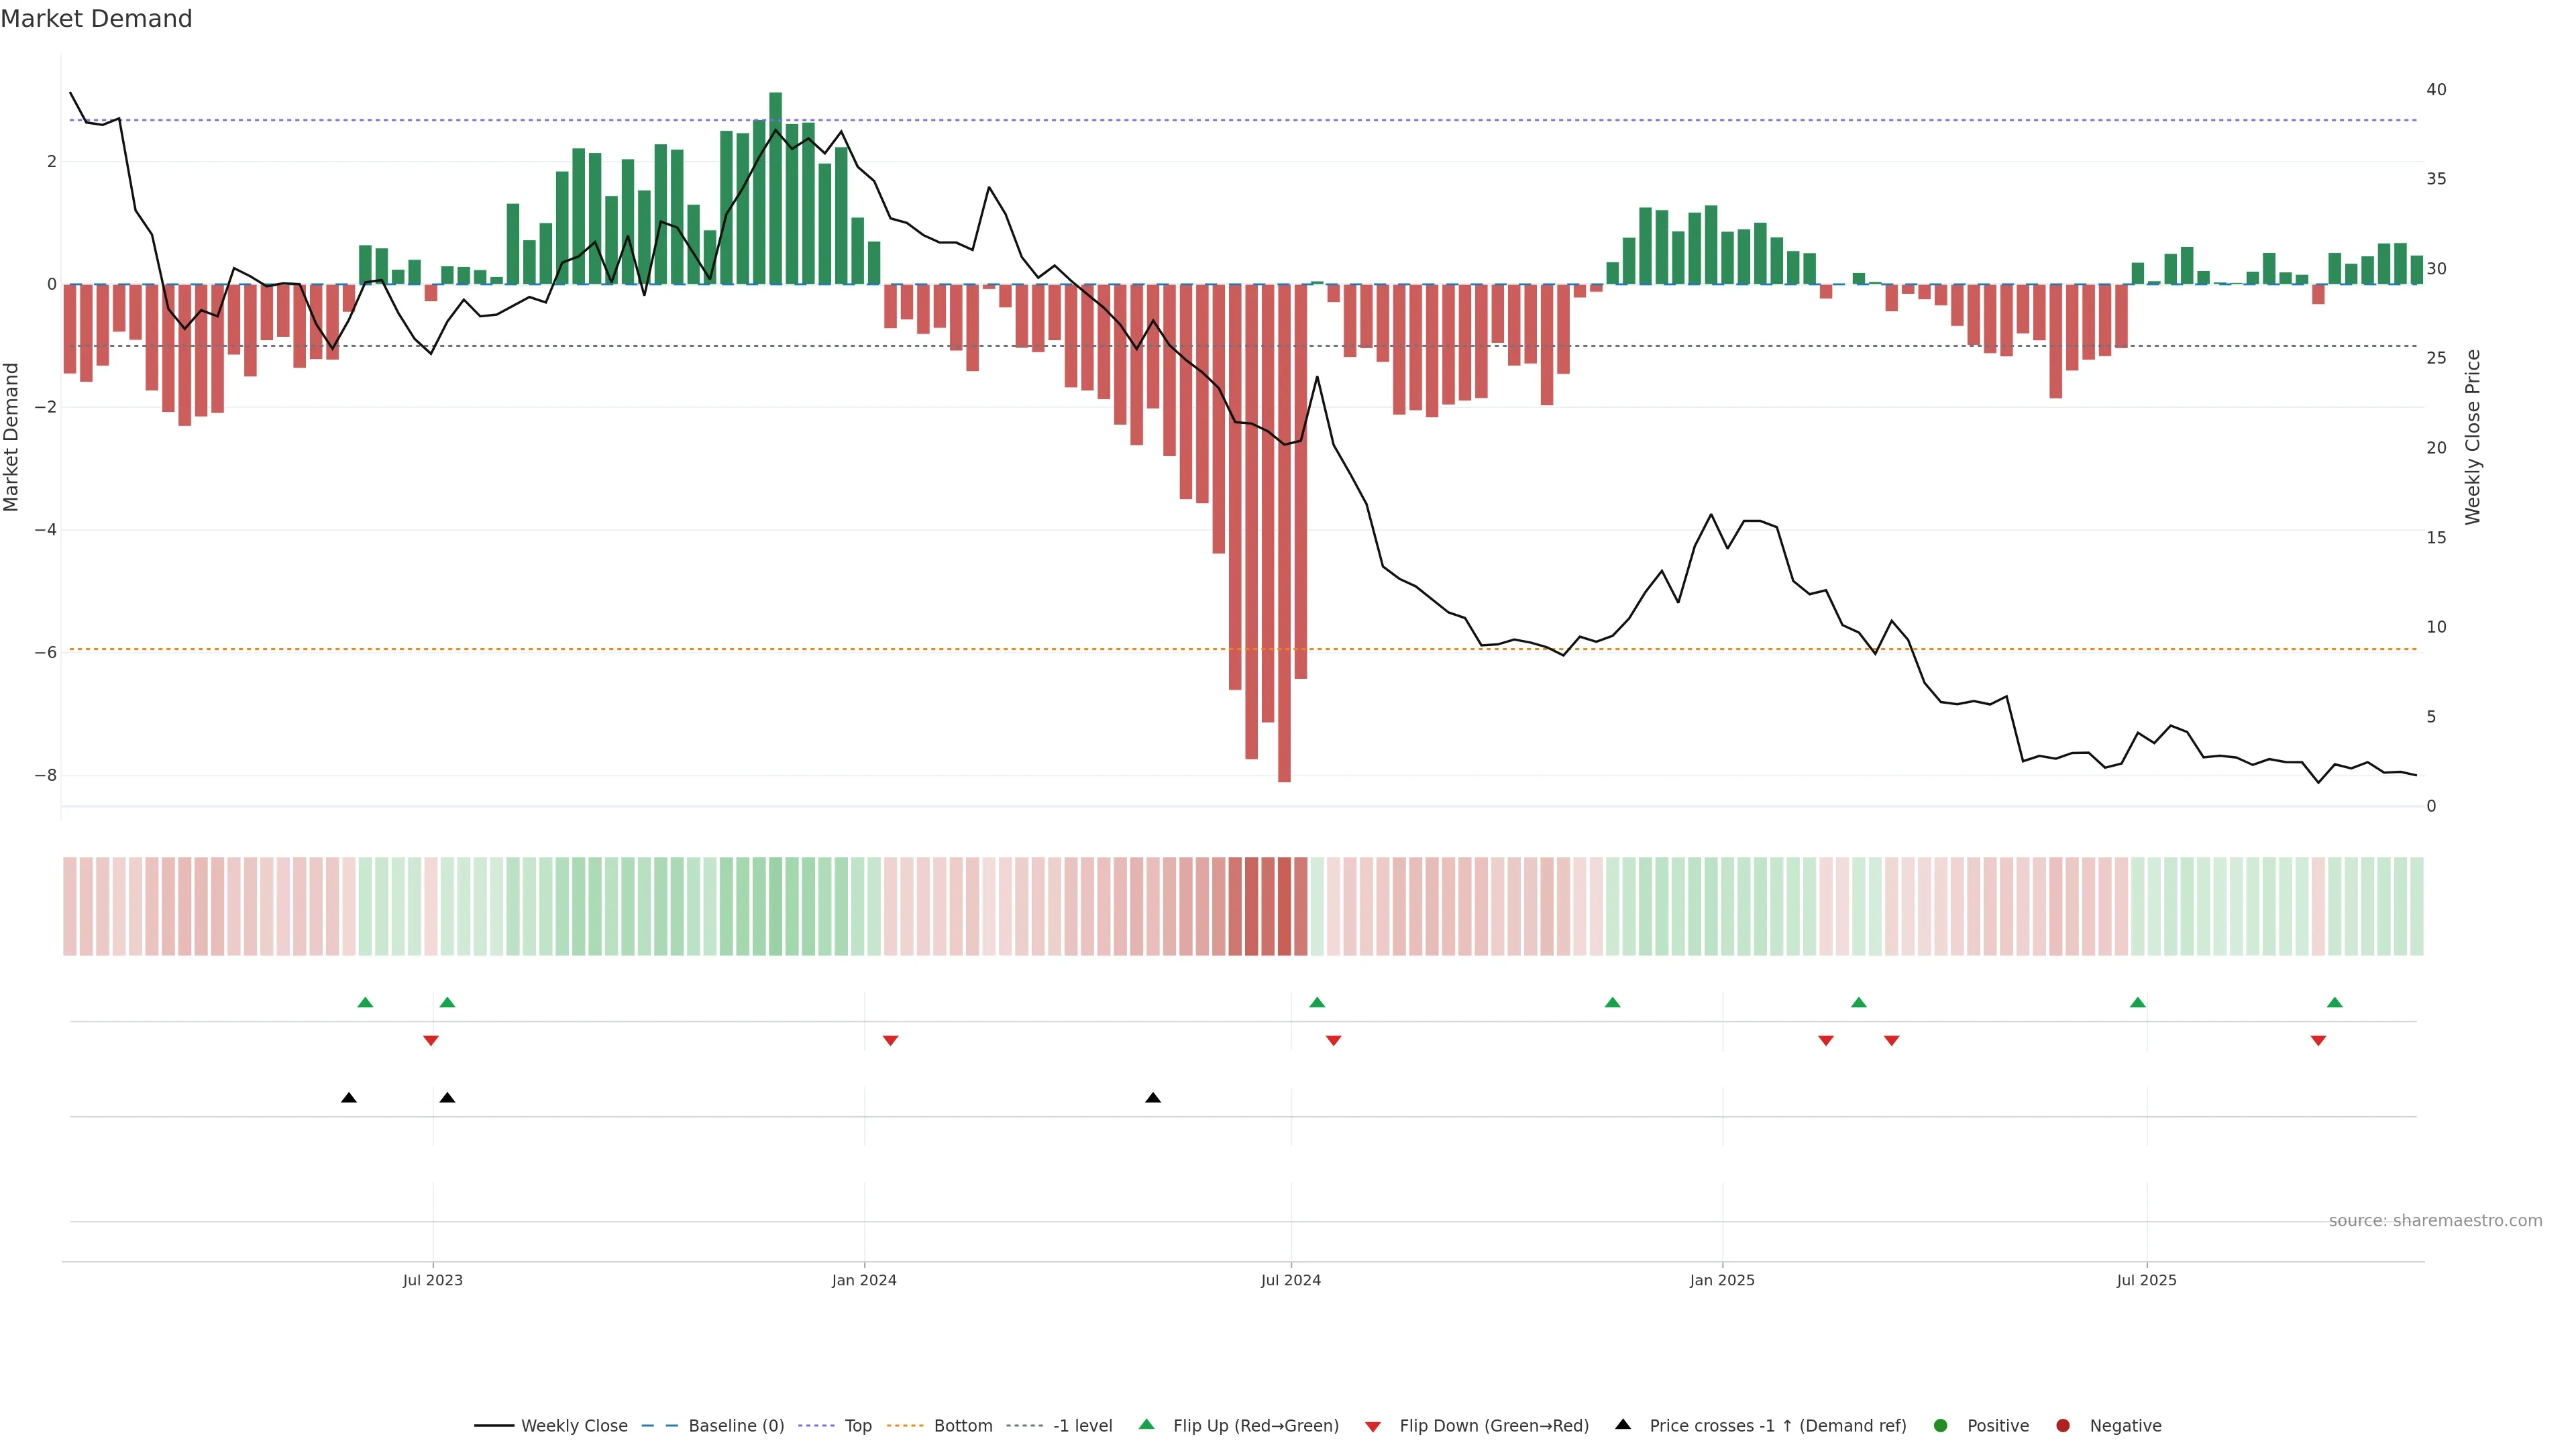Click the Market Demand chart title
The height and width of the screenshot is (1449, 2576).
click(96, 19)
